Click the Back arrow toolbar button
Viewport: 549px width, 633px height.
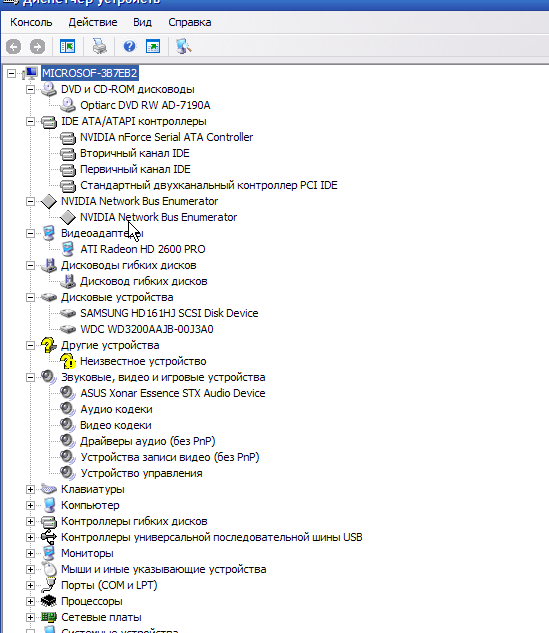13,47
